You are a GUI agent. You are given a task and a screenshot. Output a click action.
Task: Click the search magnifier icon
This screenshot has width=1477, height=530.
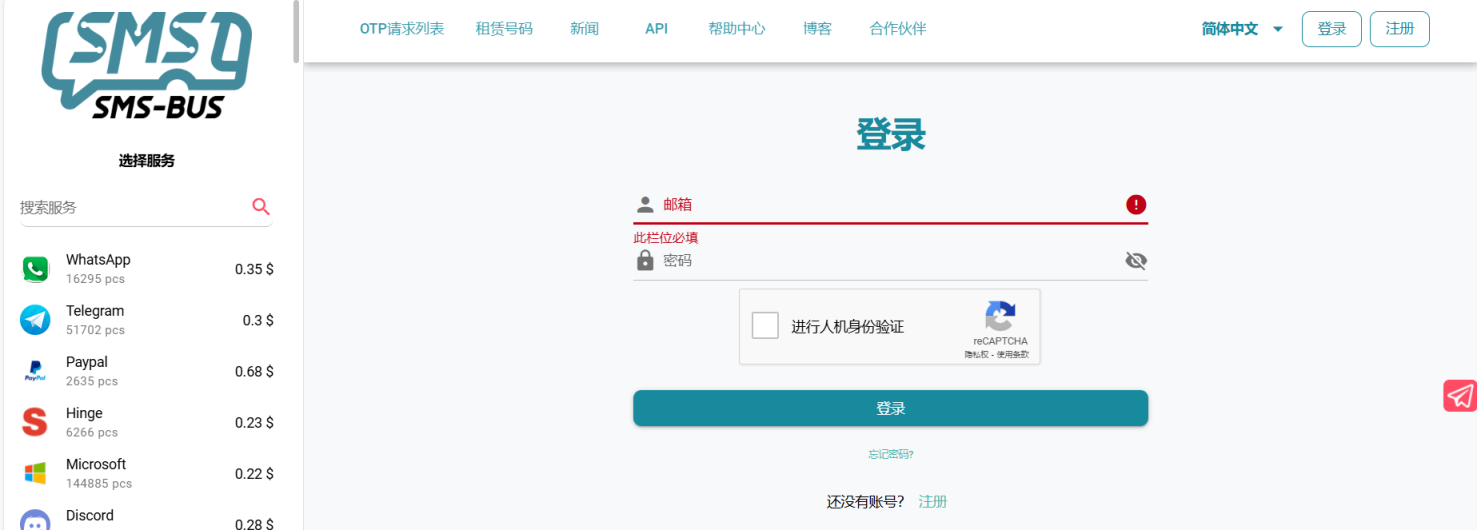(261, 207)
